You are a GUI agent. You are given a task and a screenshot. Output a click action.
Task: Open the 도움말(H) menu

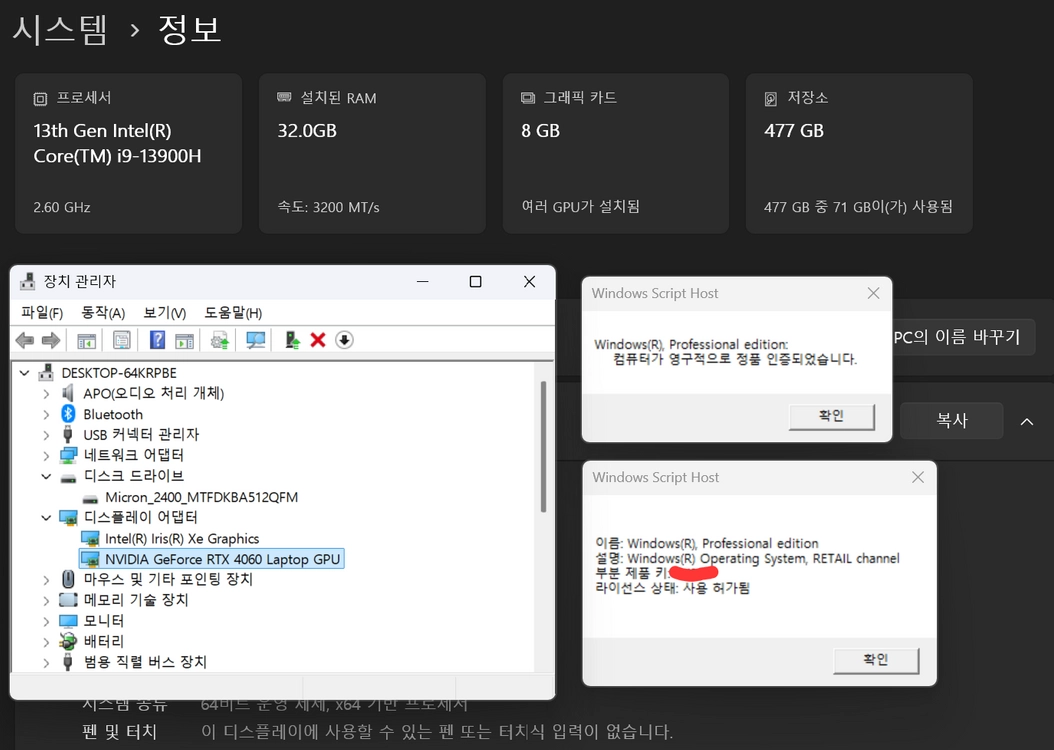click(233, 312)
